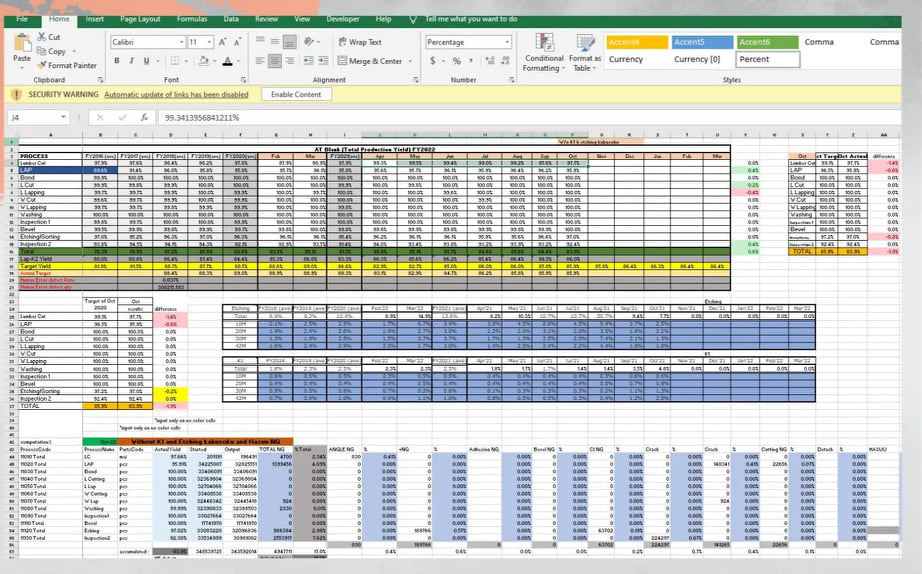Toggle Wrap Text
Viewport: 922px width, 574px height.
click(360, 42)
